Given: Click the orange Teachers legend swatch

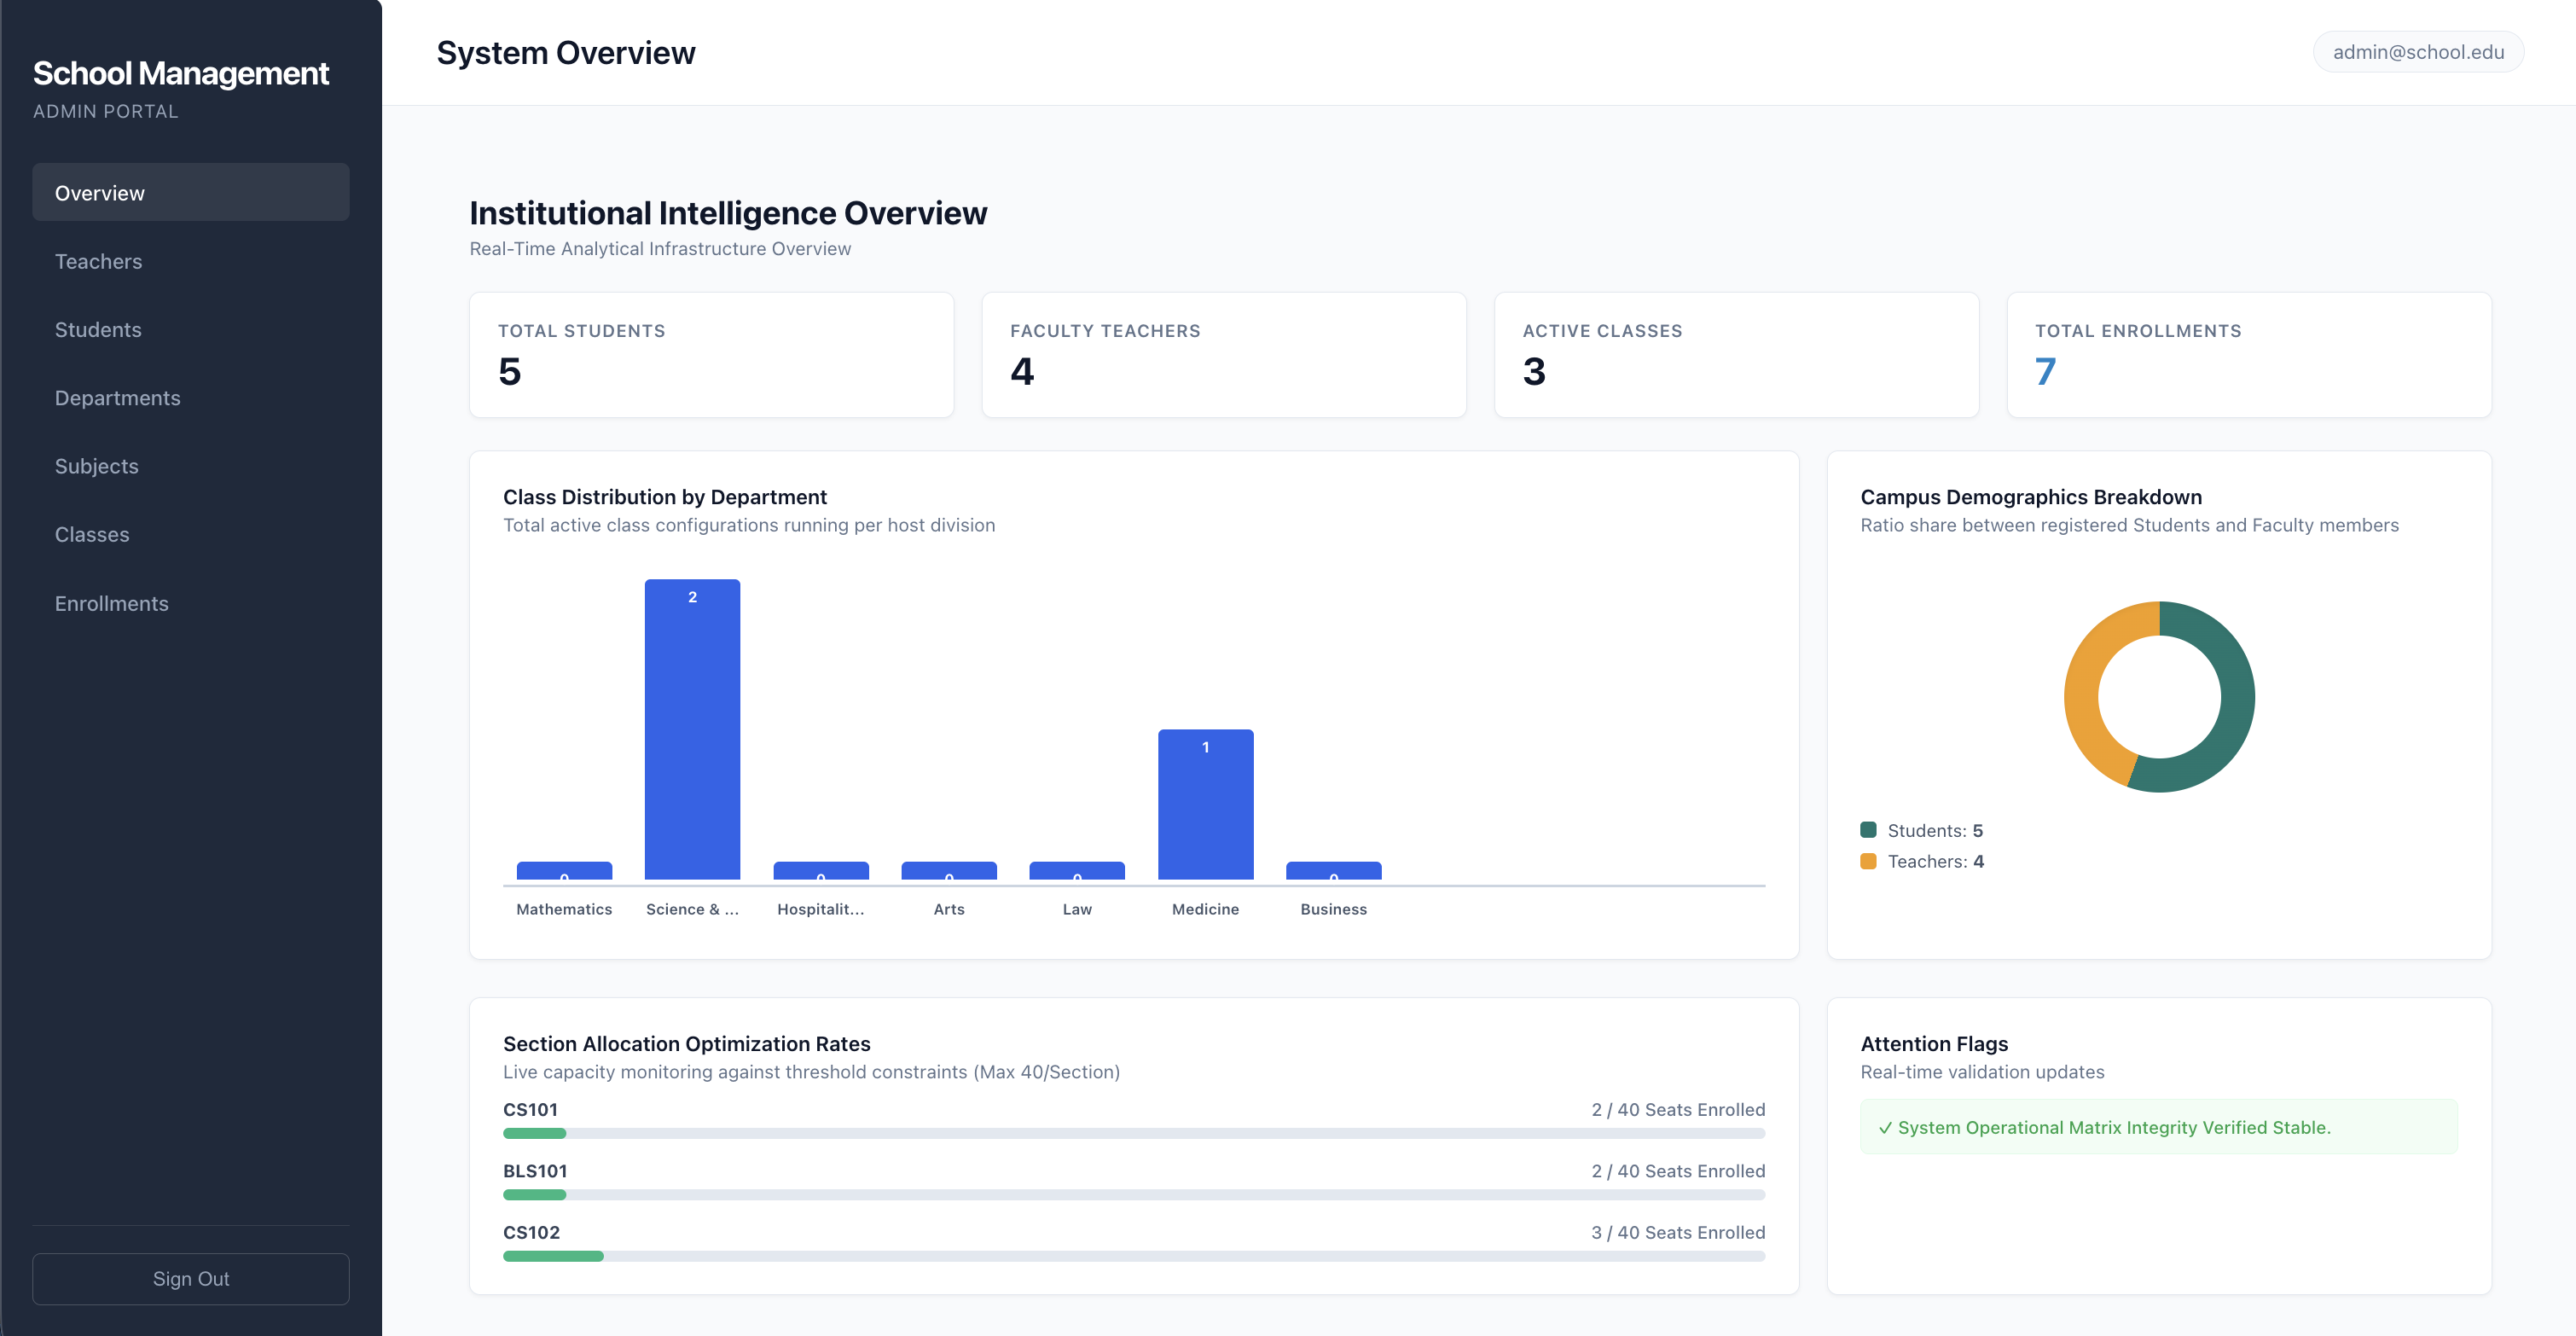Looking at the screenshot, I should (1868, 861).
